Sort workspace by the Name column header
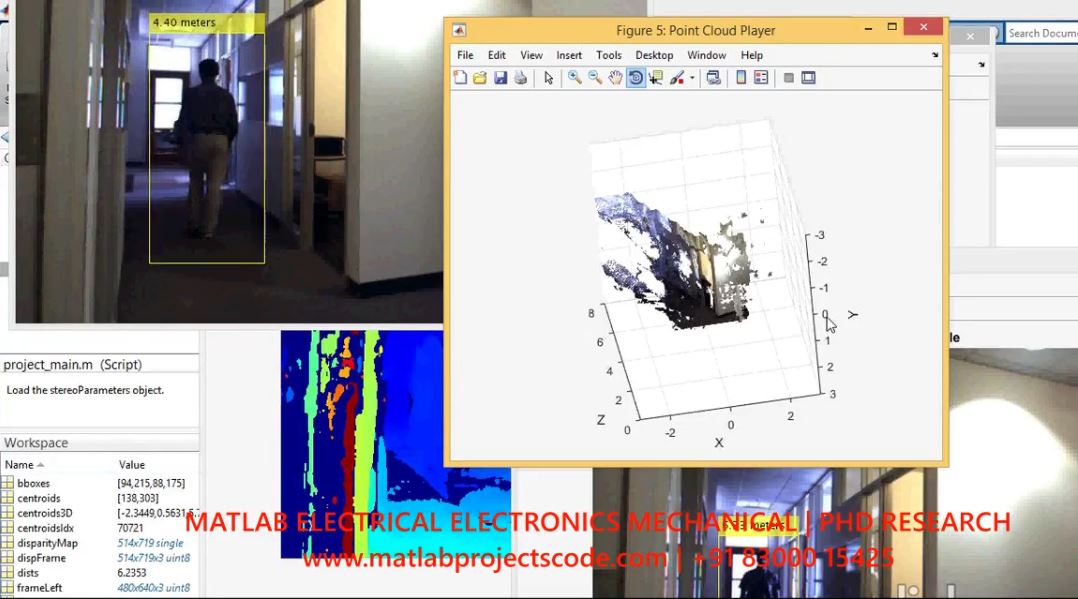Image resolution: width=1078 pixels, height=599 pixels. [x=19, y=465]
